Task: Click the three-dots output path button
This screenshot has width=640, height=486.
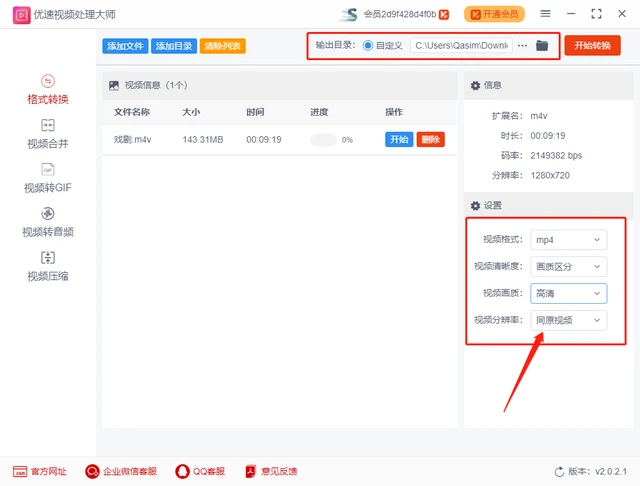Action: point(522,46)
